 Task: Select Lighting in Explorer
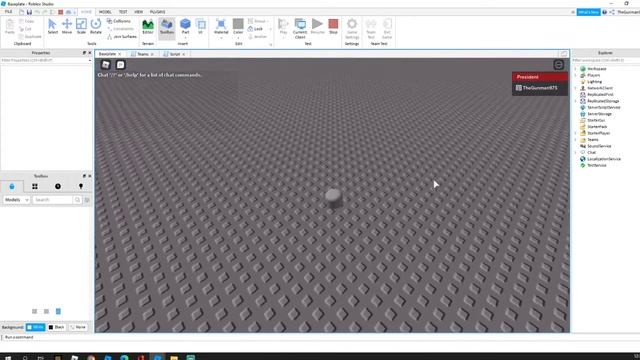pyautogui.click(x=594, y=82)
